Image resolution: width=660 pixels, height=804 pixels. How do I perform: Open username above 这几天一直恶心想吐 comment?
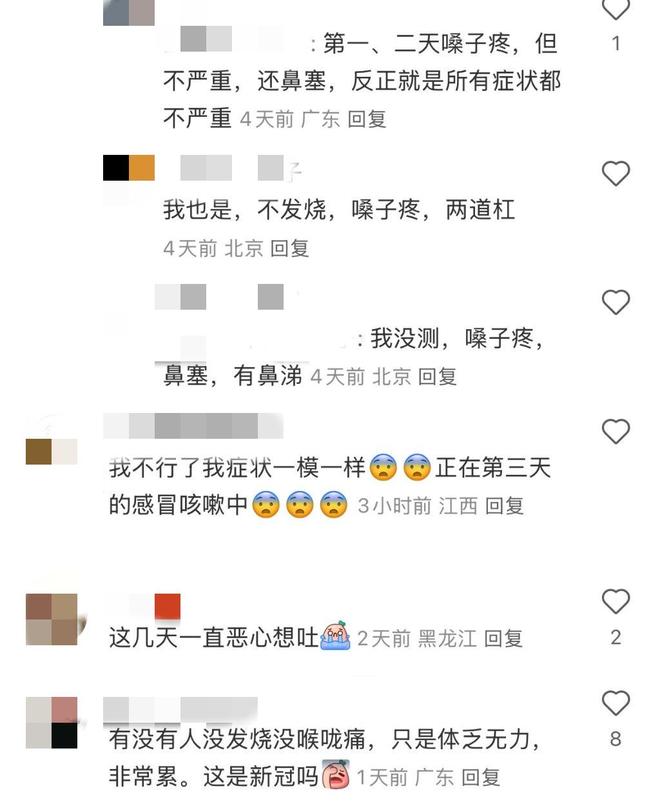pos(143,607)
